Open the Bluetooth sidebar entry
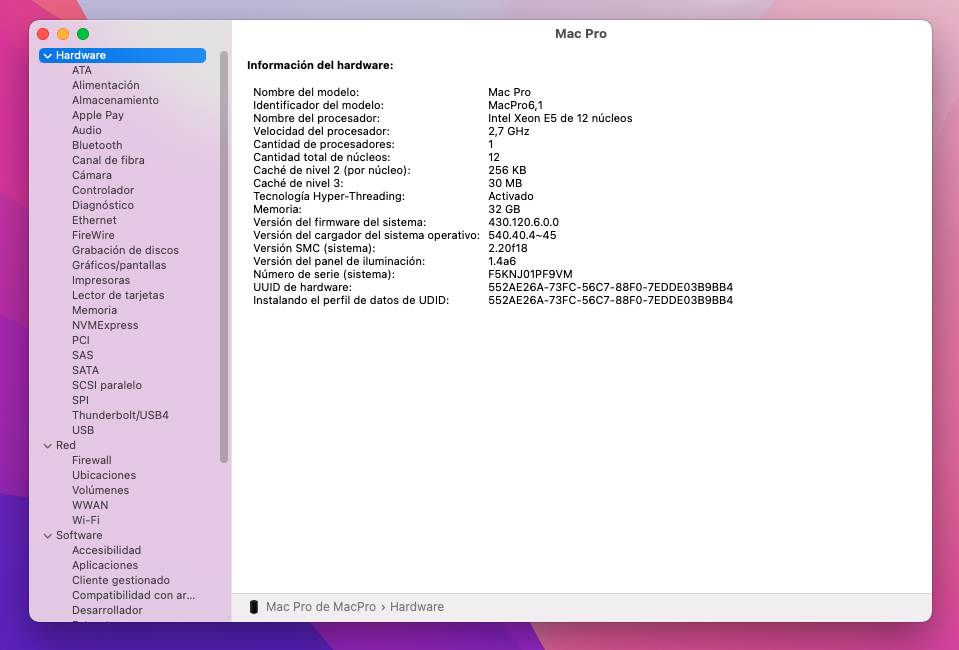 97,145
